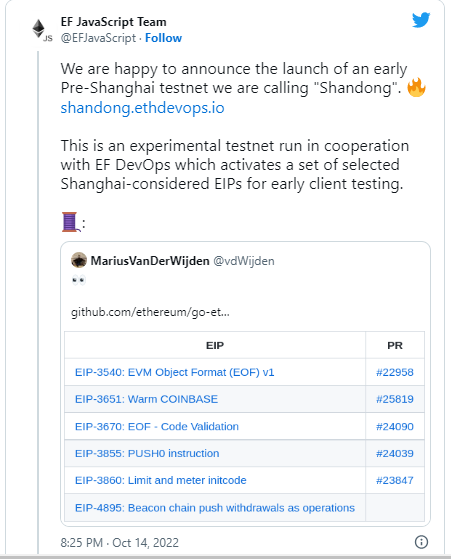The width and height of the screenshot is (451, 559).
Task: Open PR #22958 link
Action: (x=395, y=372)
